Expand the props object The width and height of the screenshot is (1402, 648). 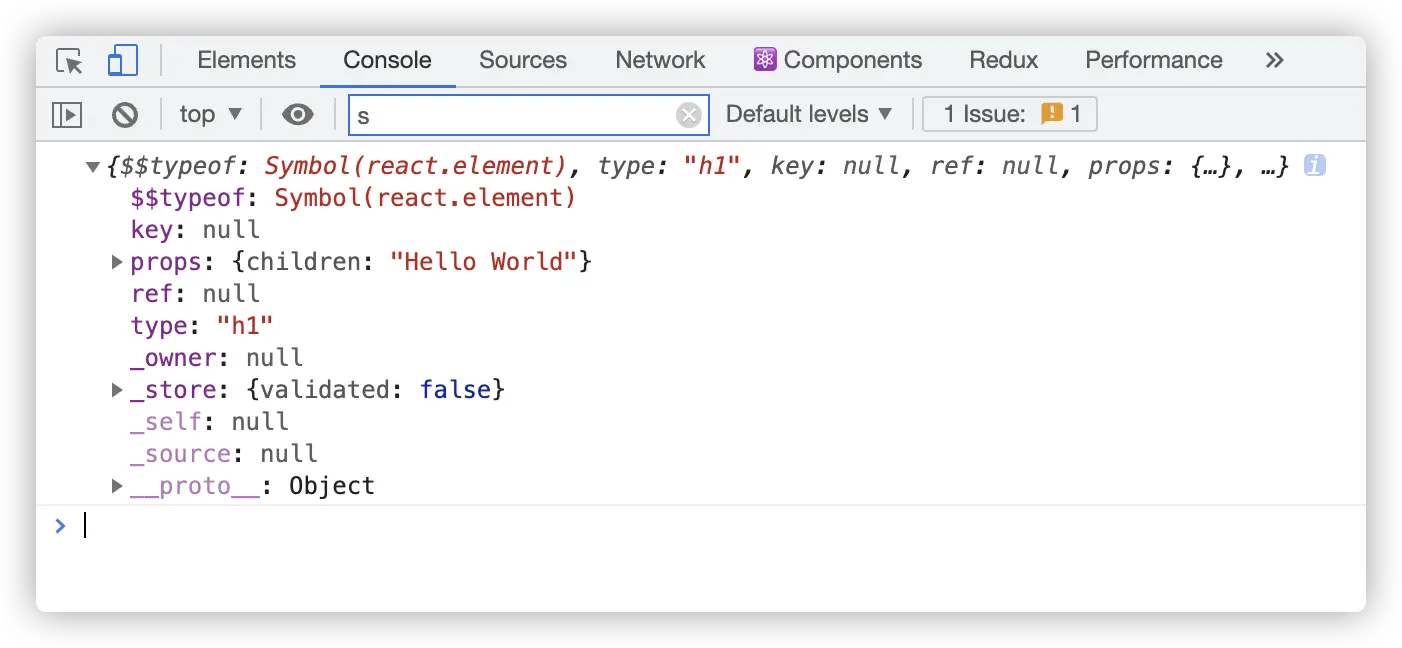117,262
